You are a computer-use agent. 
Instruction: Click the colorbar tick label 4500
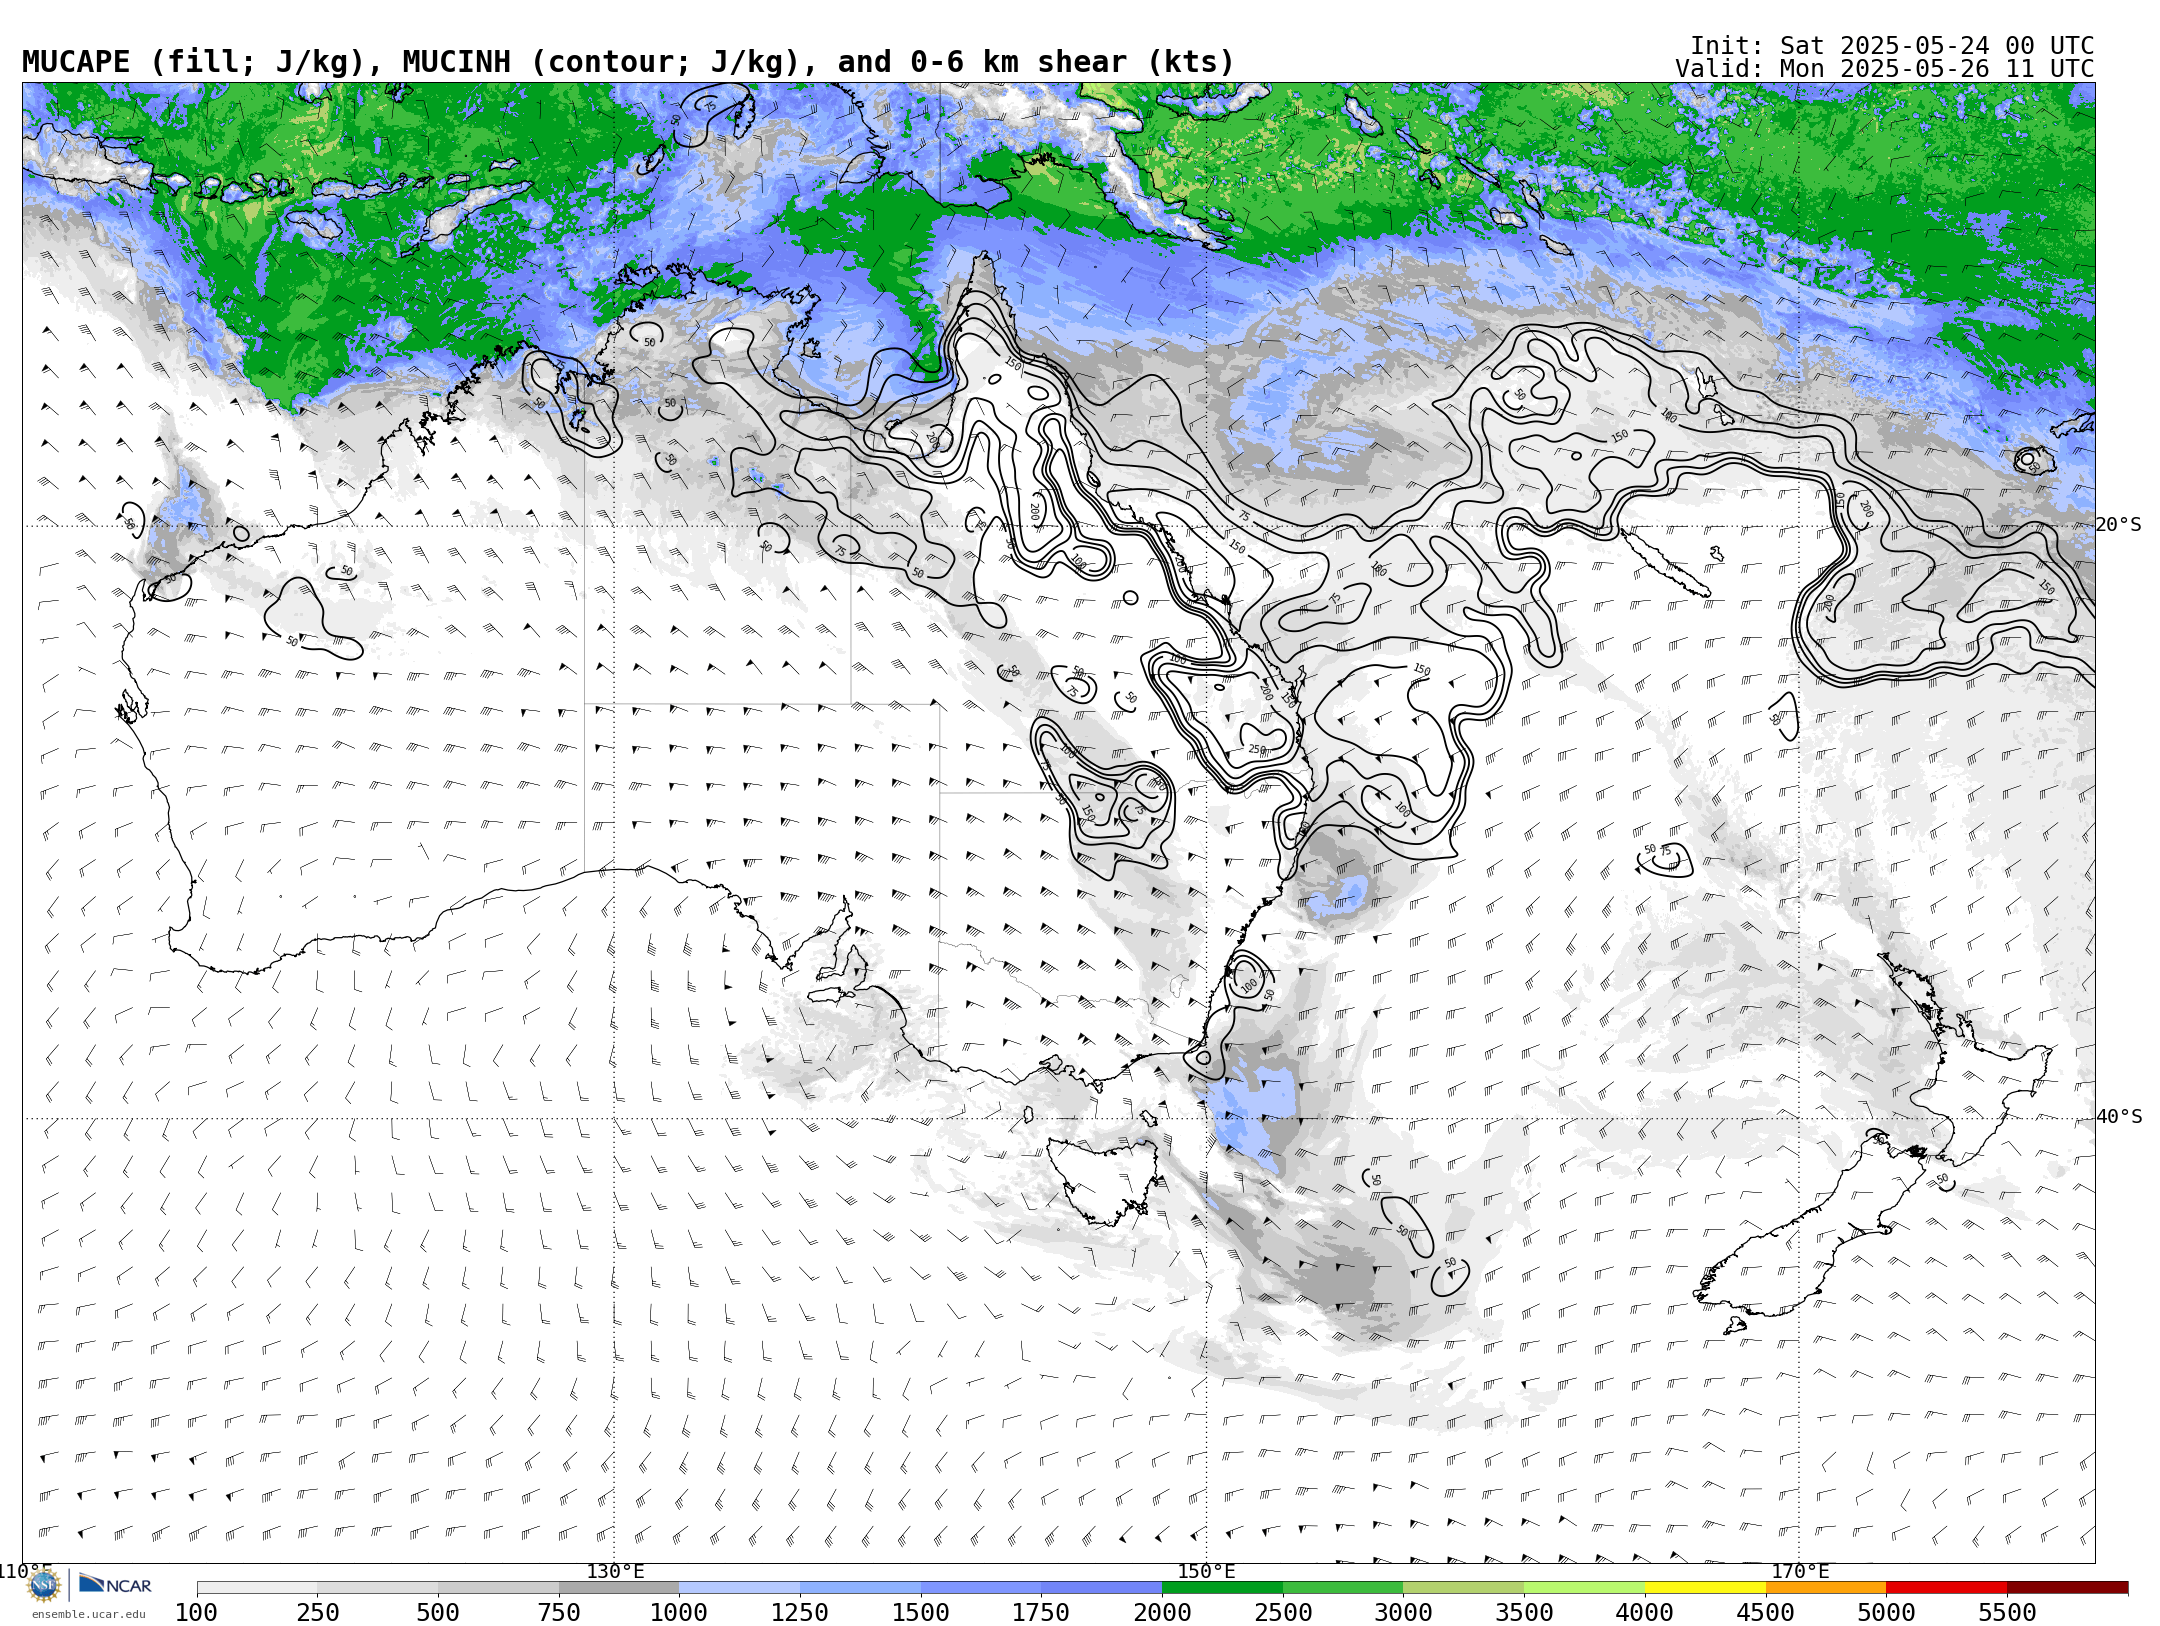[1766, 1612]
